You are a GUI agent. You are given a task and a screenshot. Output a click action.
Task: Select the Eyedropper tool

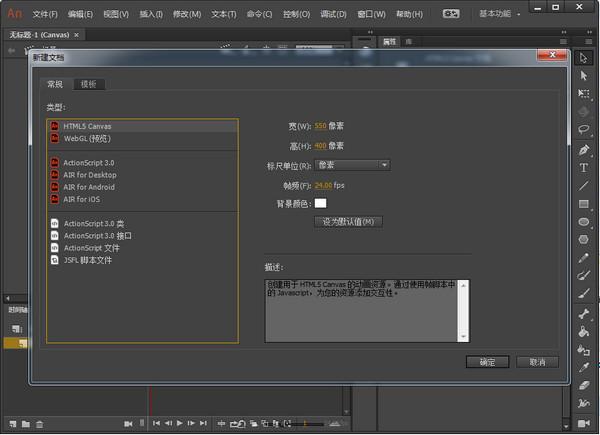tap(583, 368)
